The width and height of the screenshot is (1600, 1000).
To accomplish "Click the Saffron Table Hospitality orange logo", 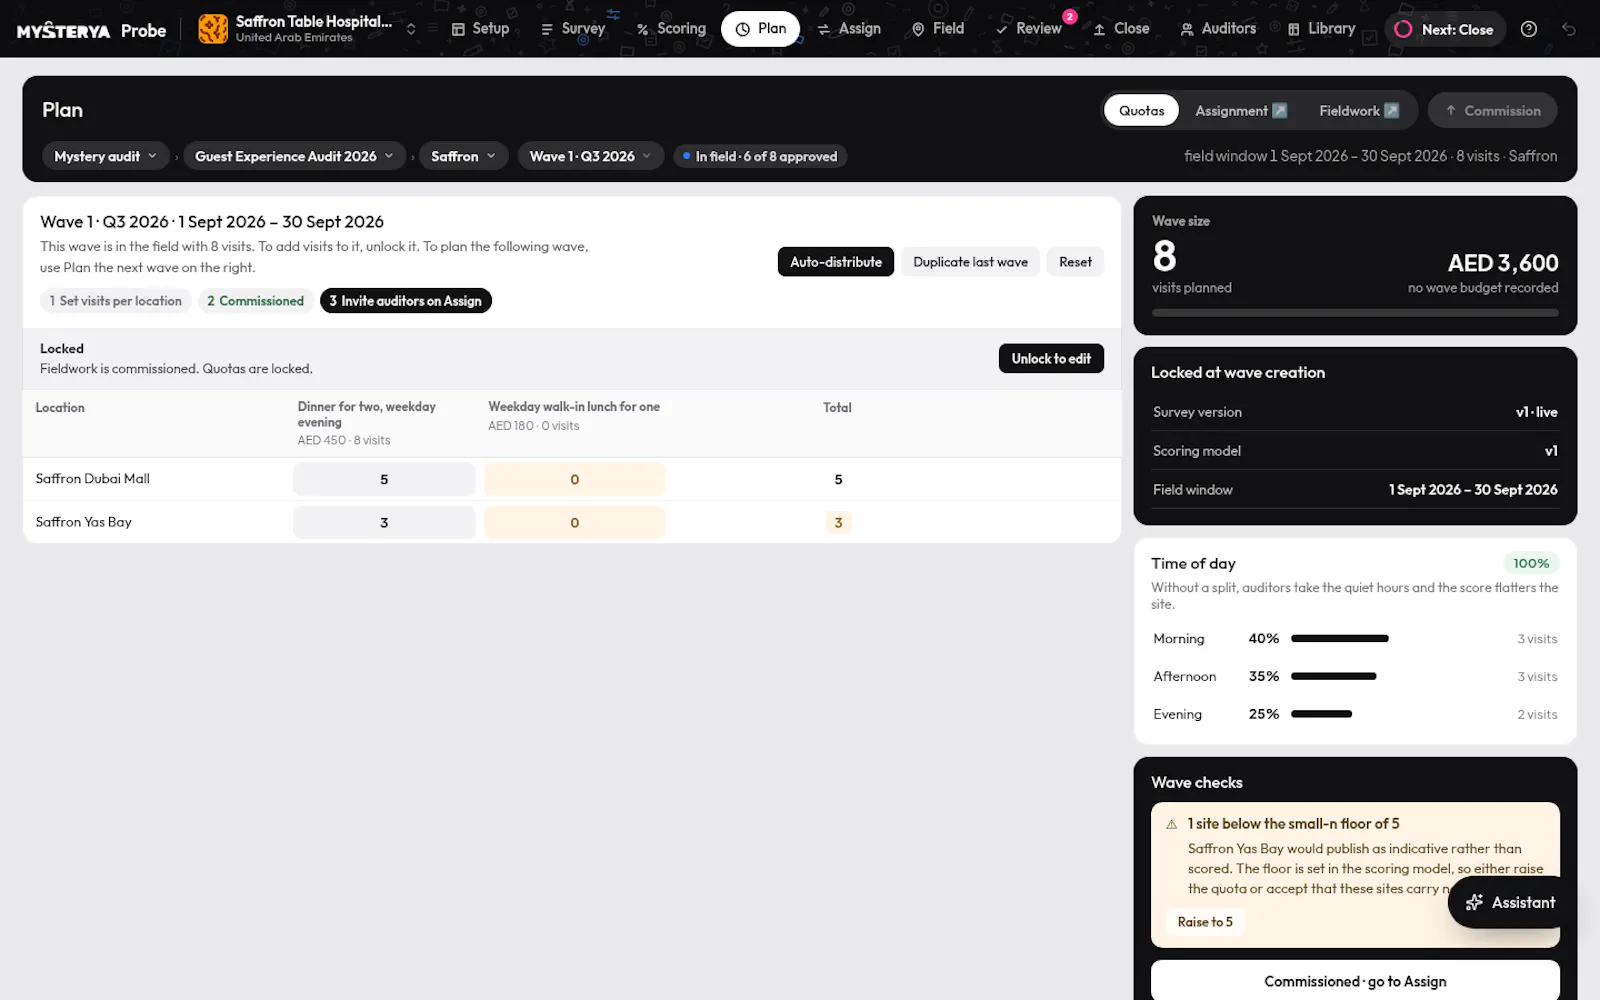I will (x=213, y=29).
